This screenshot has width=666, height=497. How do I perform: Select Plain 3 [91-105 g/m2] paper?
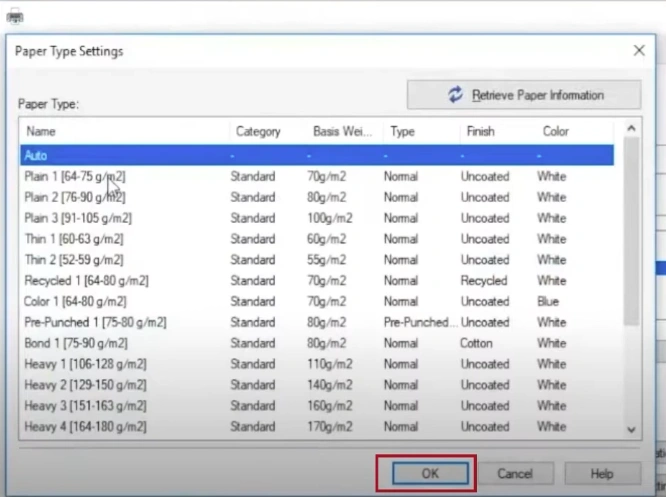[x=317, y=218]
